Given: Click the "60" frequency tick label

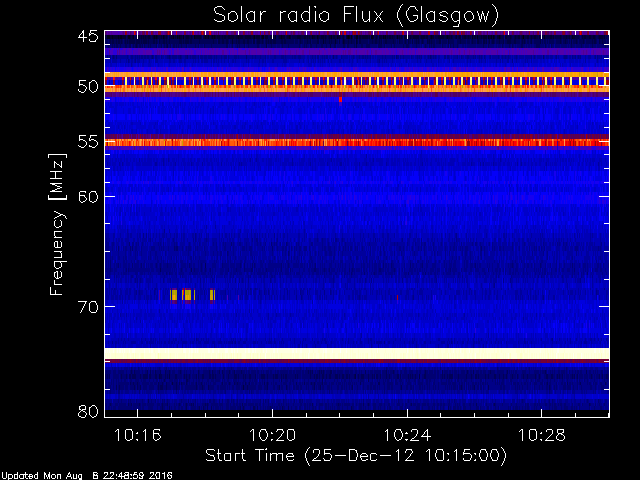Looking at the screenshot, I should pos(88,197).
